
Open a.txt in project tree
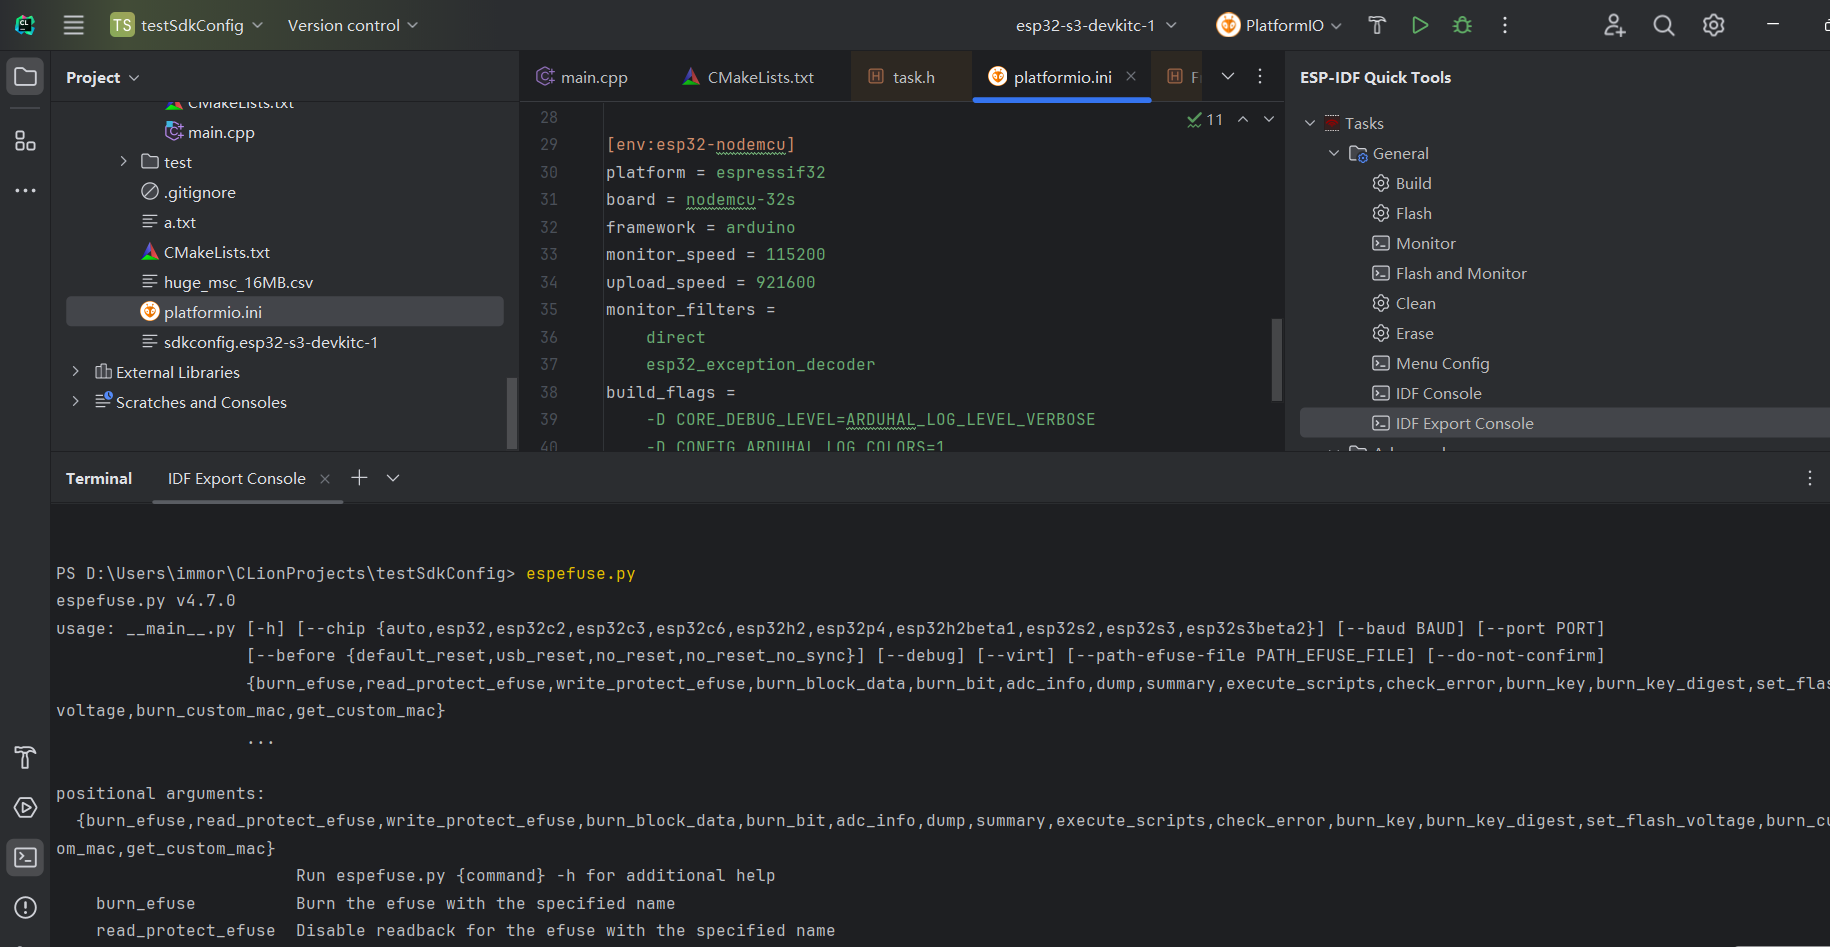168,222
